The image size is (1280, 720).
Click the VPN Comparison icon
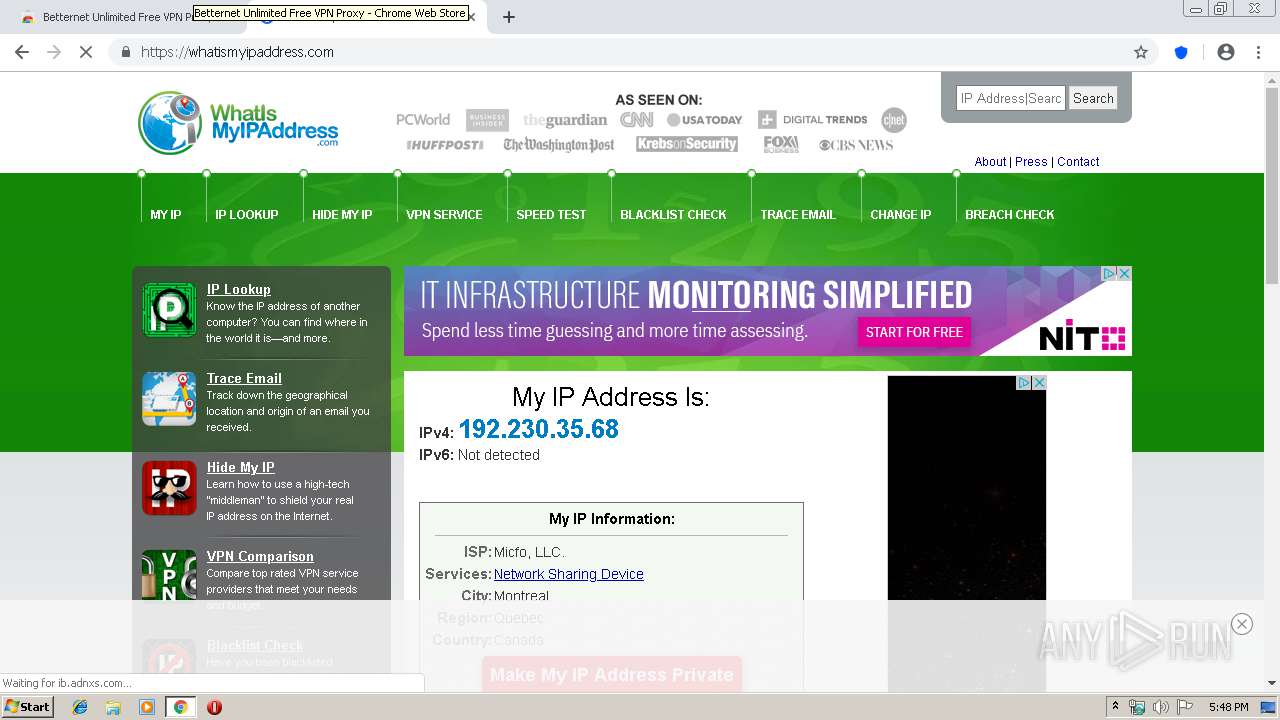point(169,575)
